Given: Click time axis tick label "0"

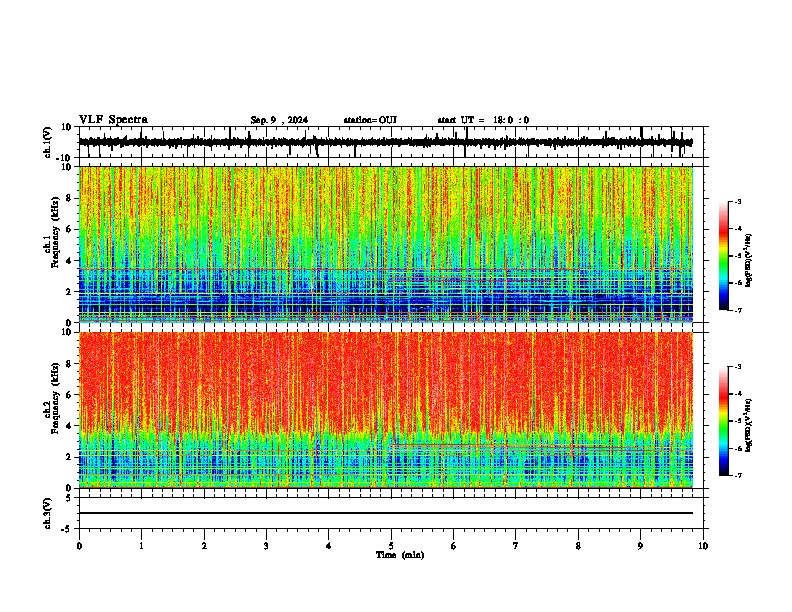Looking at the screenshot, I should (x=79, y=546).
